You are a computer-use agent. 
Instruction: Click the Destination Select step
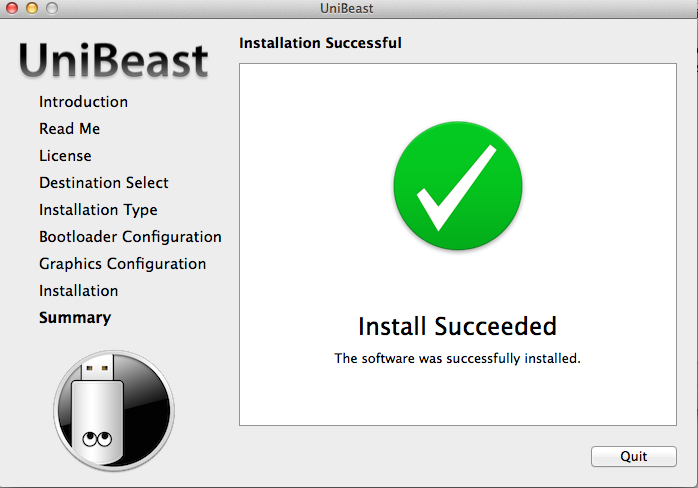104,183
